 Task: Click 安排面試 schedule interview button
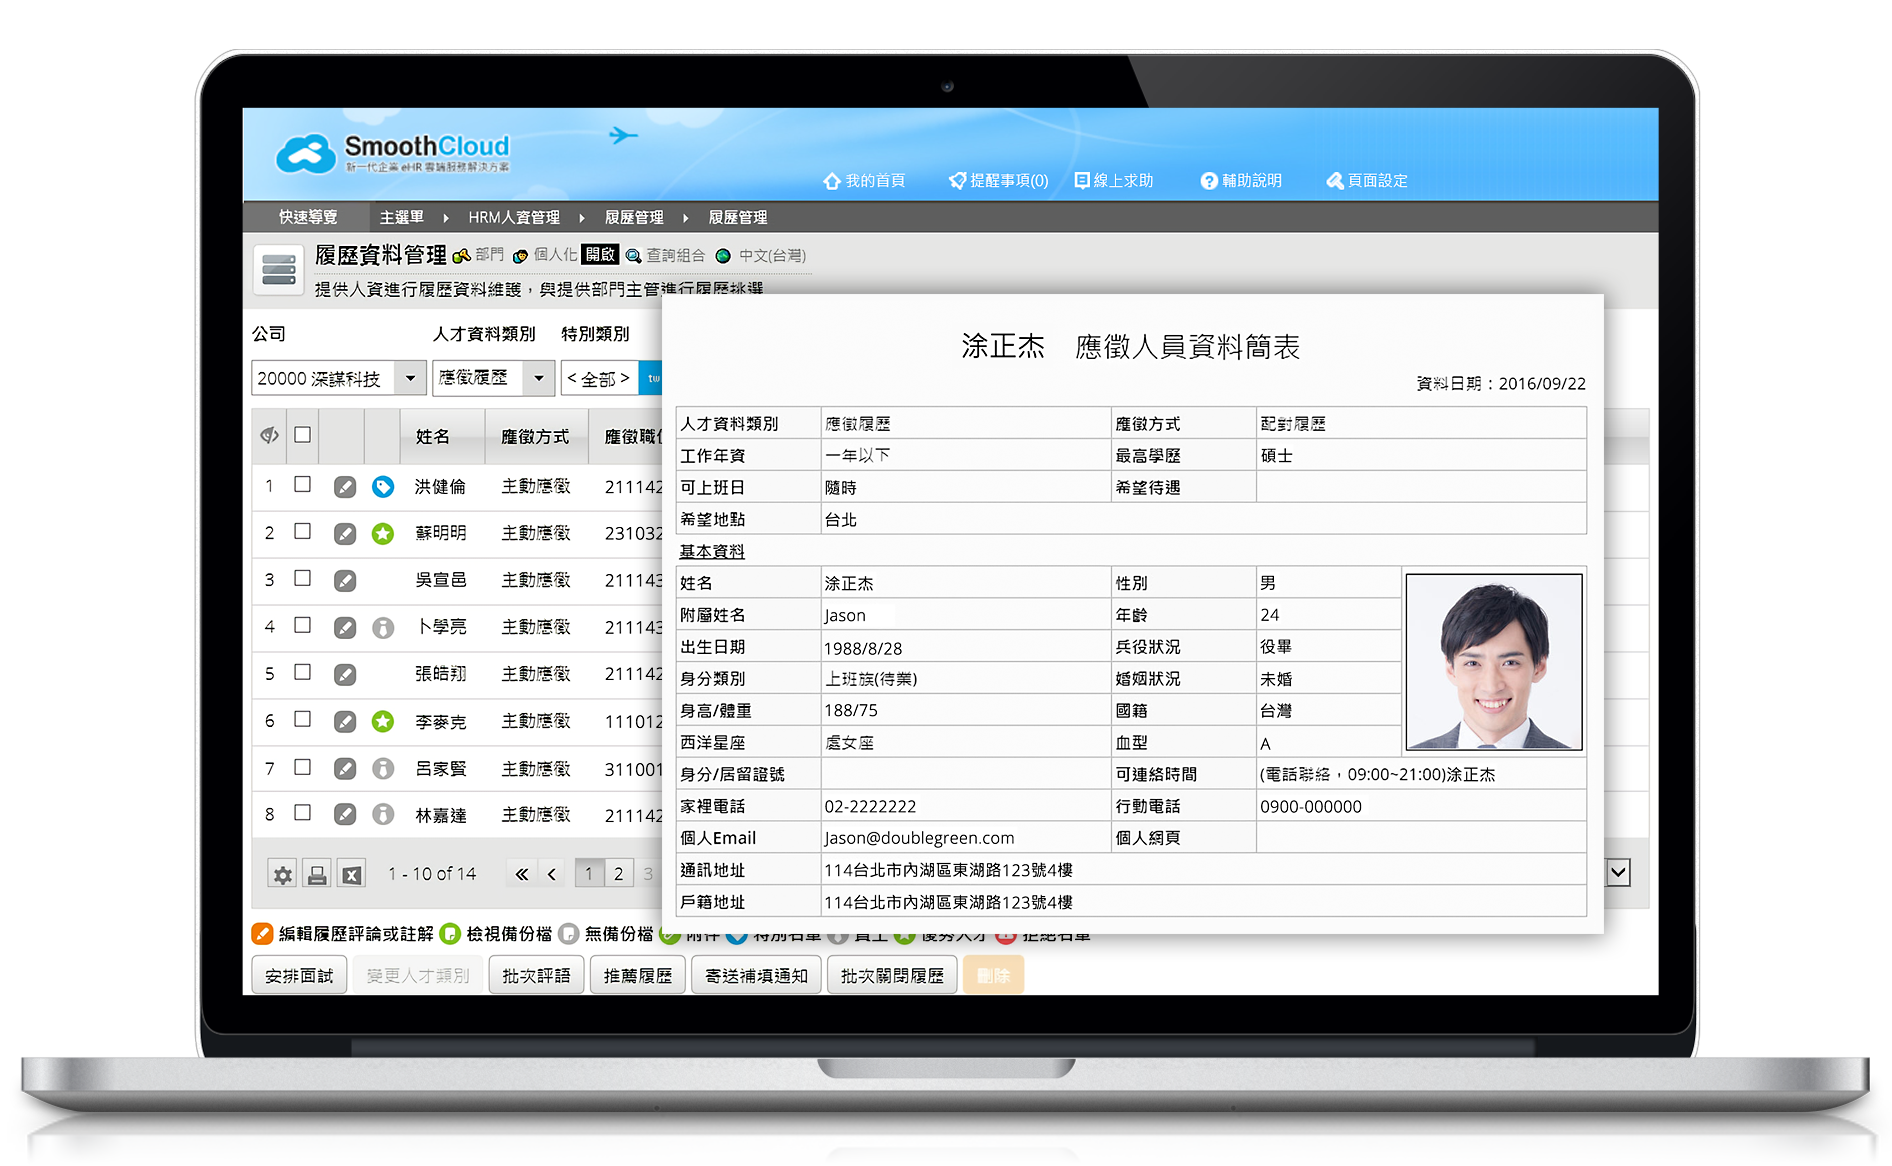pos(299,975)
